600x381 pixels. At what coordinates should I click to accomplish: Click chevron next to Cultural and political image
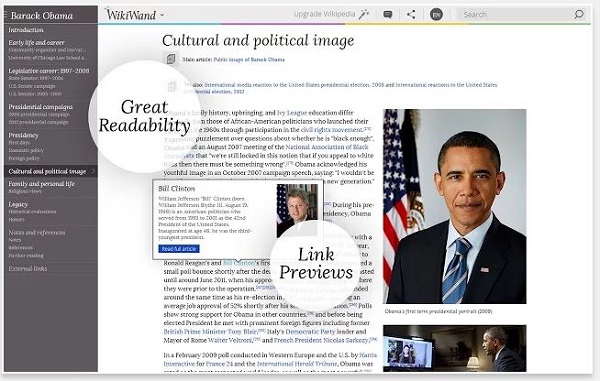[93, 171]
